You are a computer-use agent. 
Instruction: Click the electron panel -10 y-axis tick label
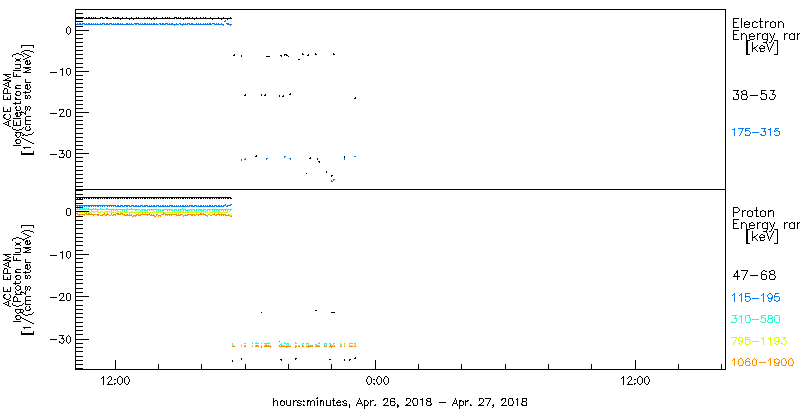(x=61, y=71)
